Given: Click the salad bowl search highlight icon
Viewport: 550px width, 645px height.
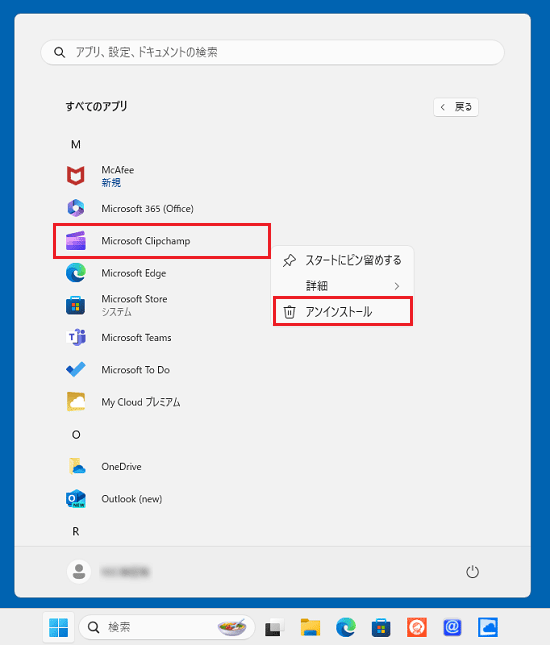Looking at the screenshot, I should coord(232,627).
